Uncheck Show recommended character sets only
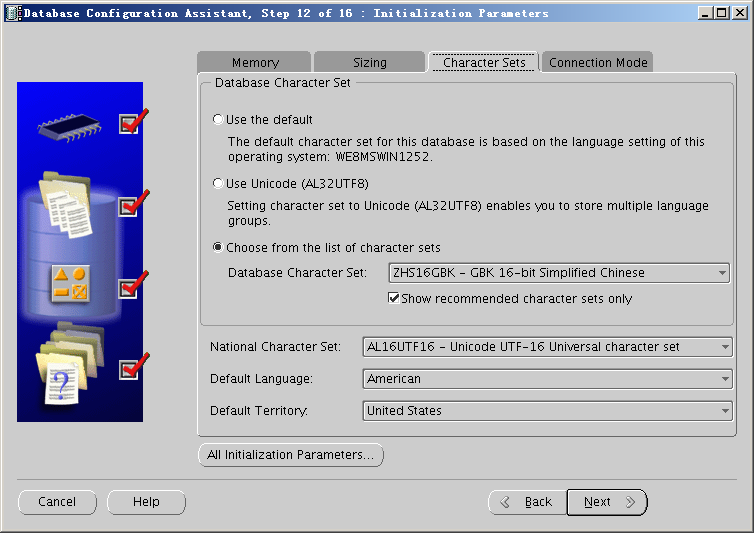Viewport: 754px width, 533px height. [x=394, y=298]
